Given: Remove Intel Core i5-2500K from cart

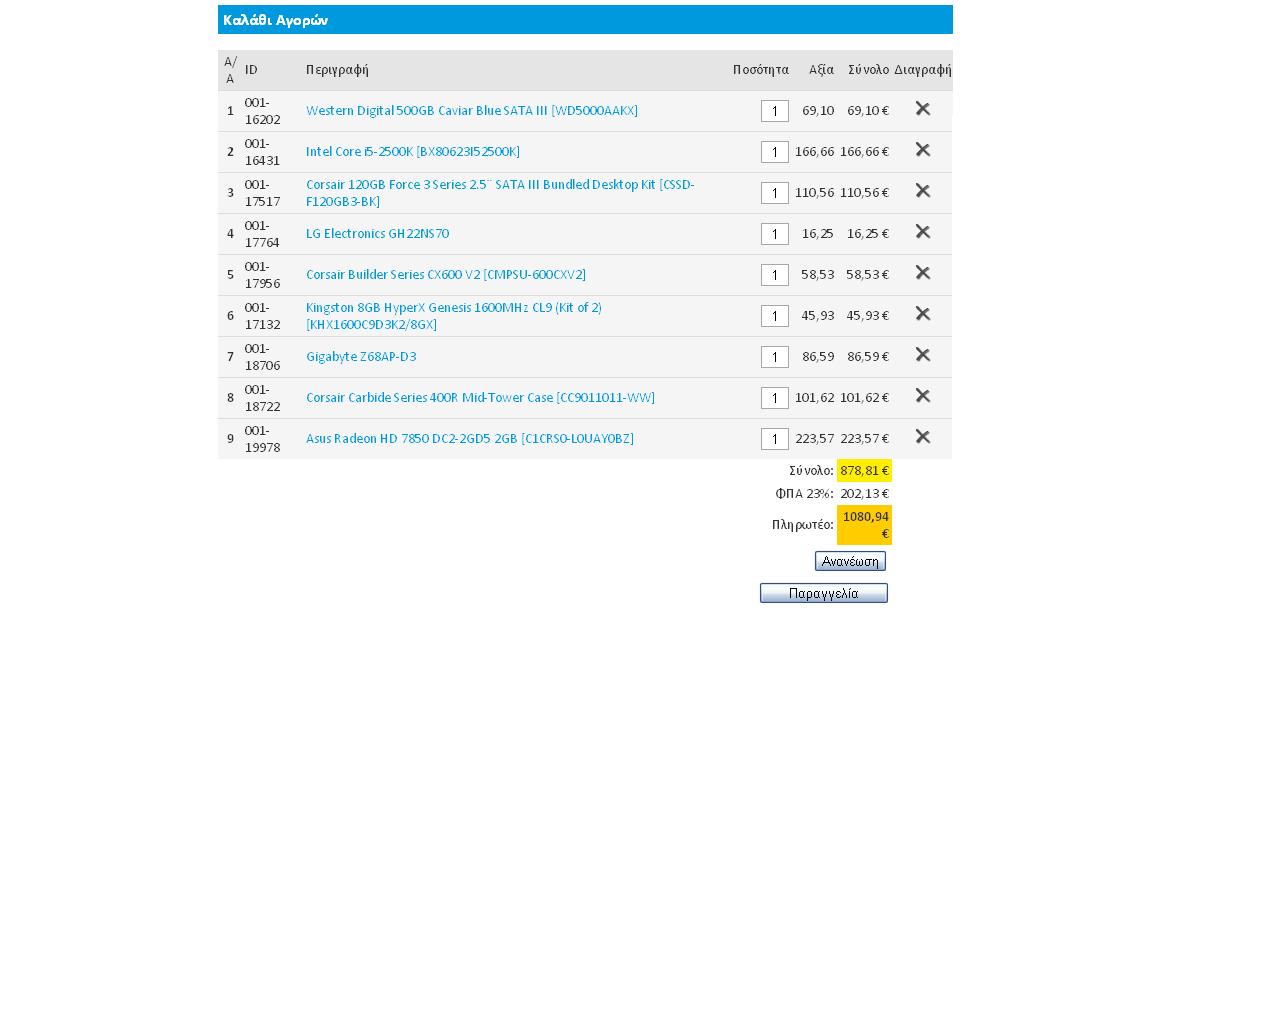Looking at the screenshot, I should coord(923,150).
